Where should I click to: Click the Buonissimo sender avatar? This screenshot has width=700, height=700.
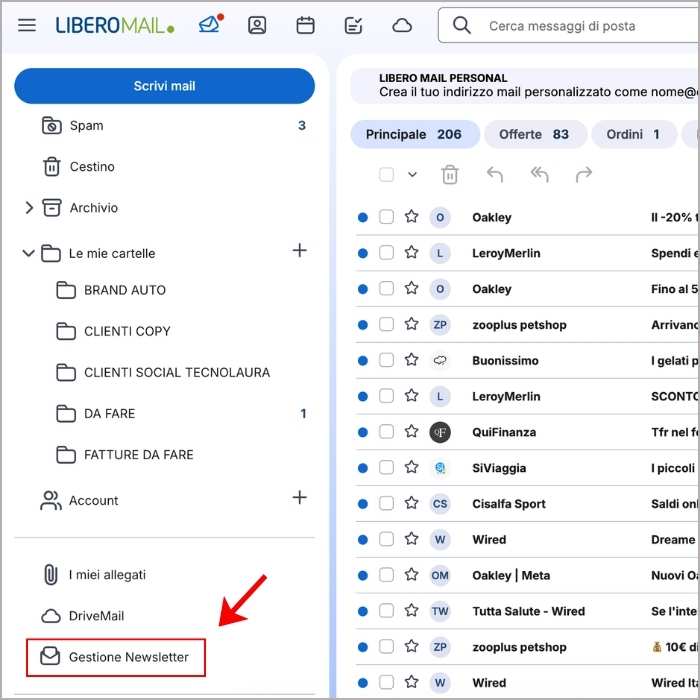(x=440, y=360)
